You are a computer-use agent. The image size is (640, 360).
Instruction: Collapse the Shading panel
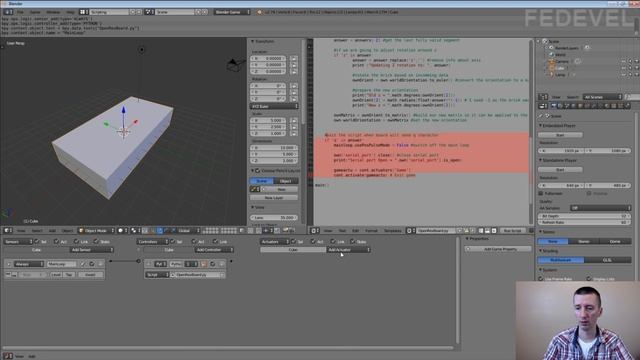[540, 251]
